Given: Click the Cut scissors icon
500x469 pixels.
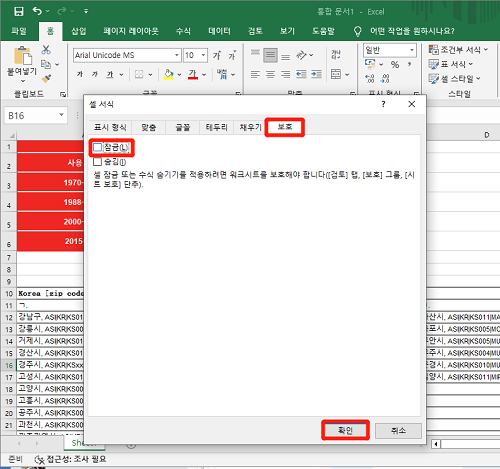Looking at the screenshot, I should 46,50.
